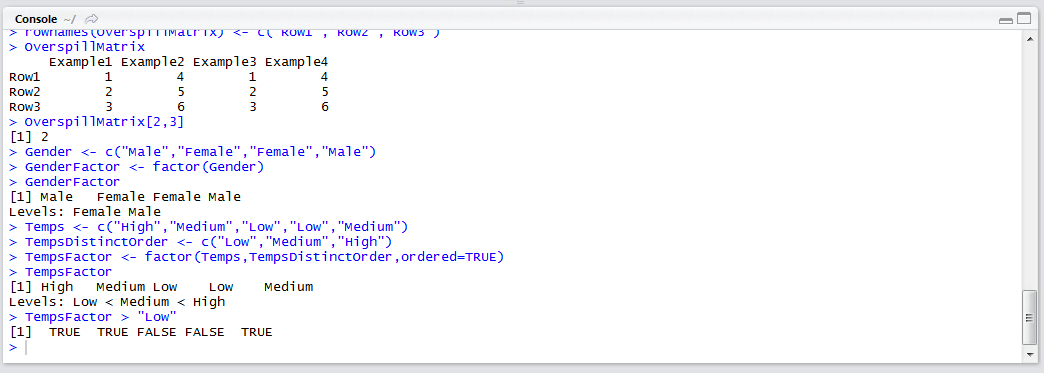Click the working directory path "~/"
This screenshot has width=1044, height=373.
click(x=69, y=19)
